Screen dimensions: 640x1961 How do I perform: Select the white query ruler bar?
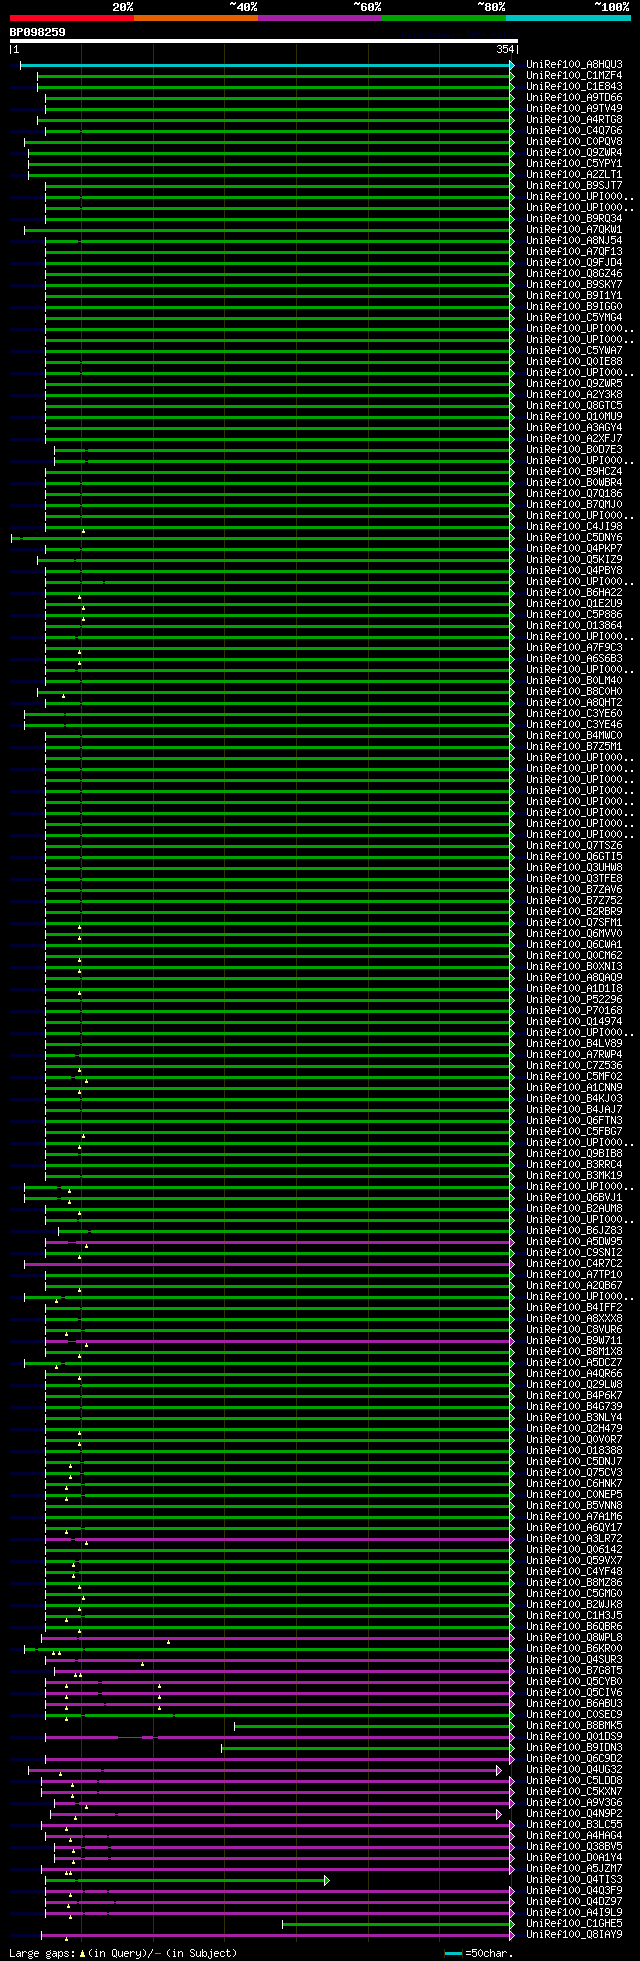click(263, 41)
